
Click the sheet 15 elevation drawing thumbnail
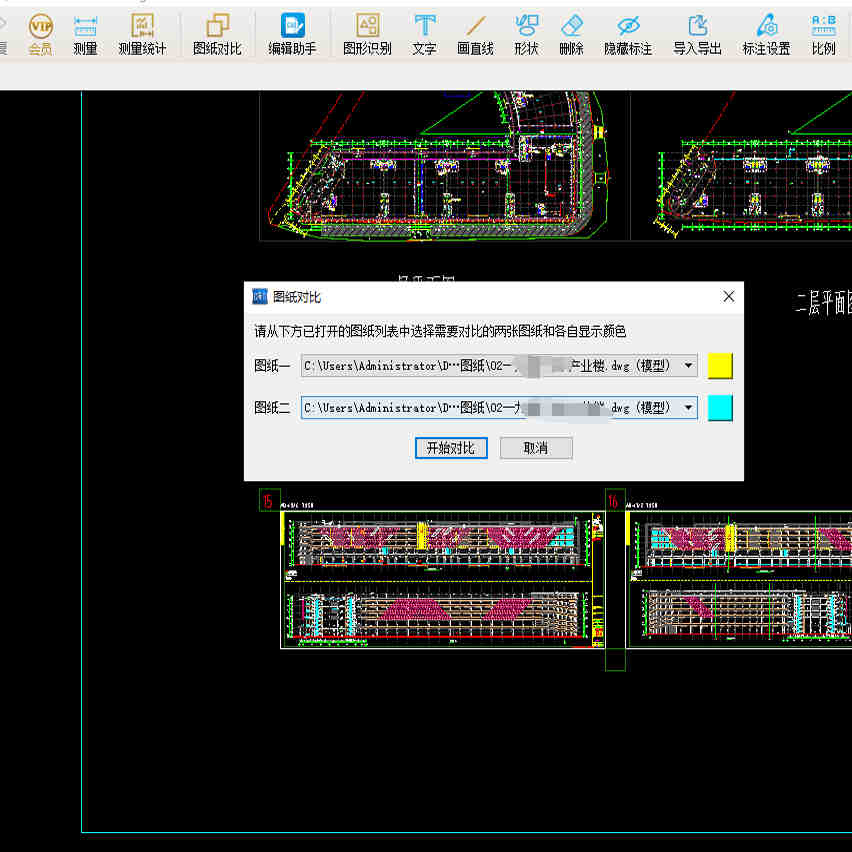[442, 579]
